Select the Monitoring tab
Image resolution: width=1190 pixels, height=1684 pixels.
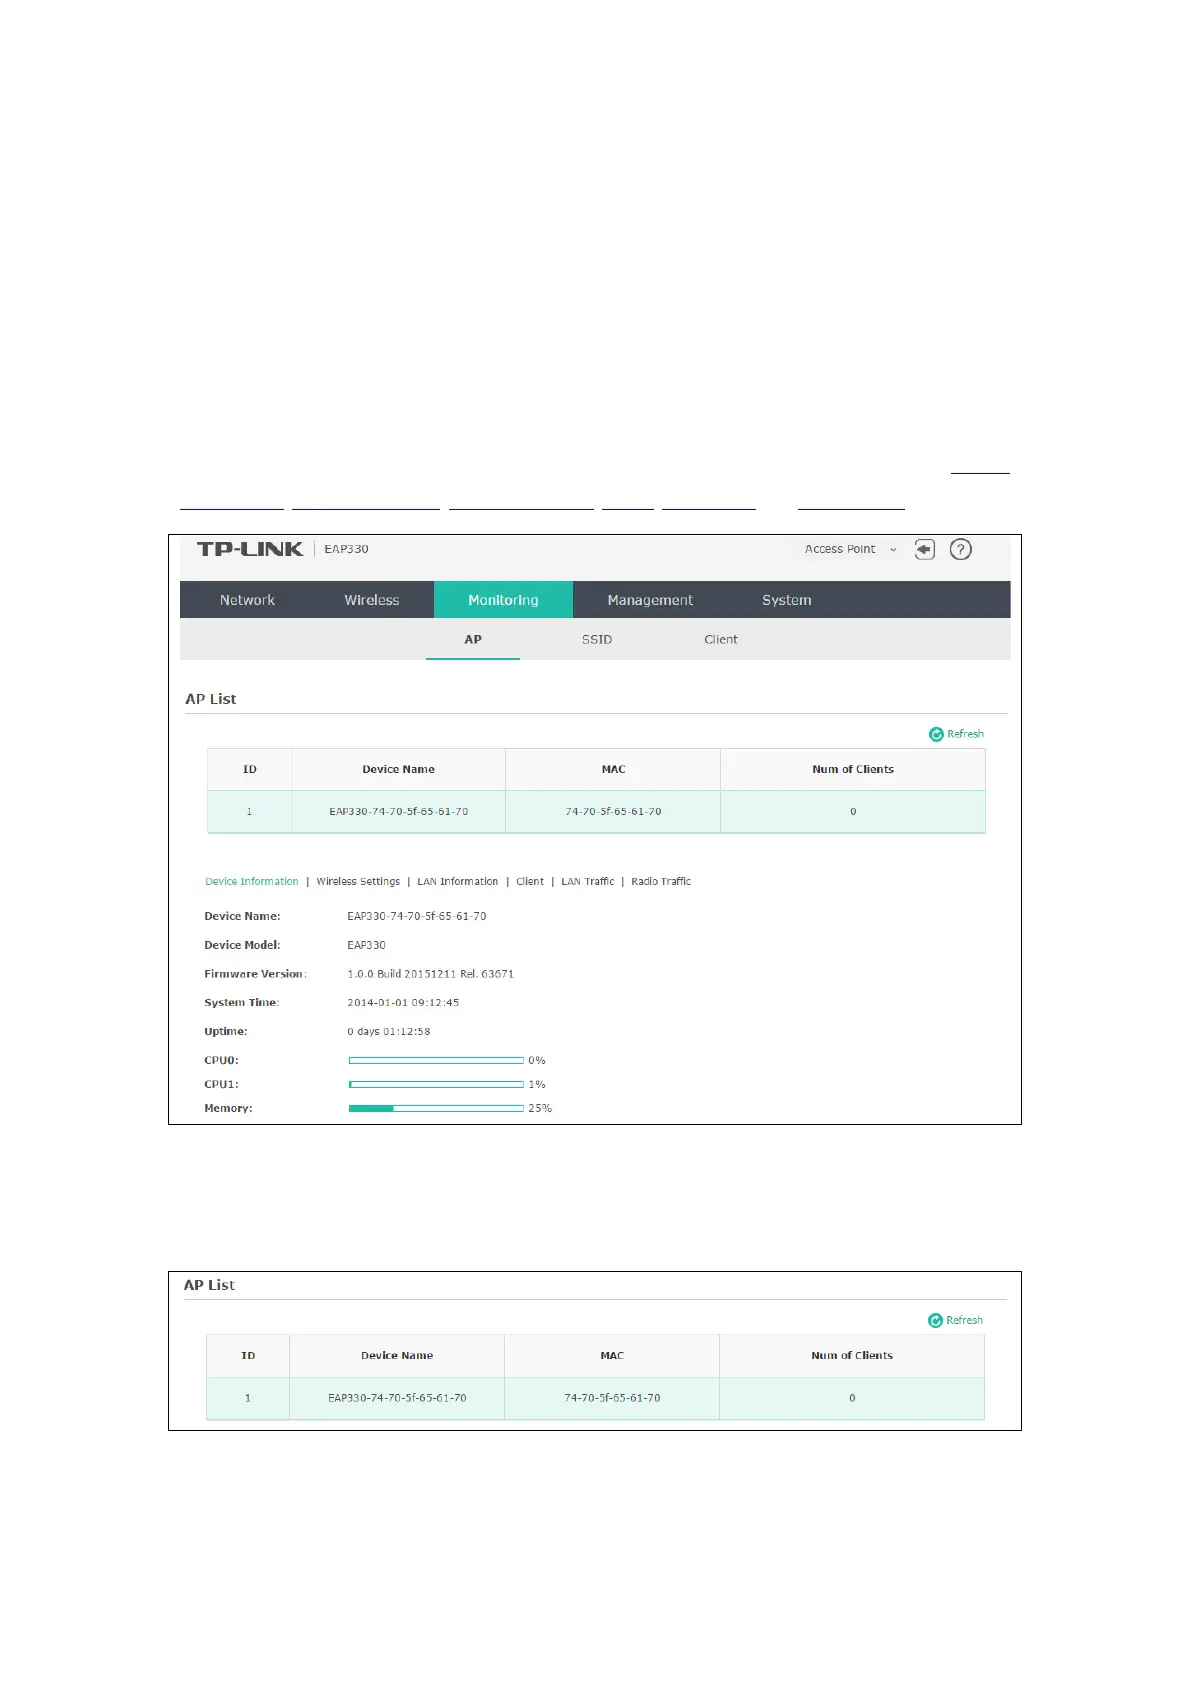pyautogui.click(x=503, y=600)
